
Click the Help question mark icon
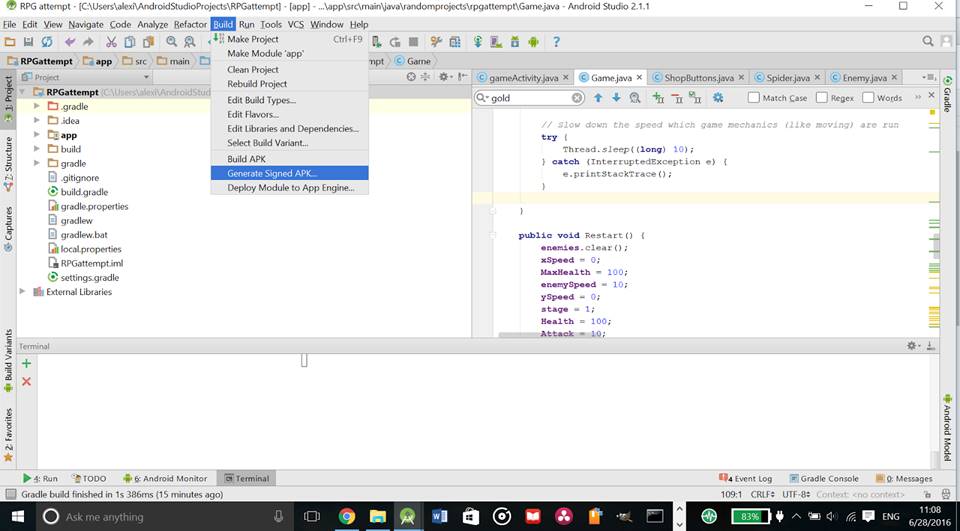click(556, 42)
